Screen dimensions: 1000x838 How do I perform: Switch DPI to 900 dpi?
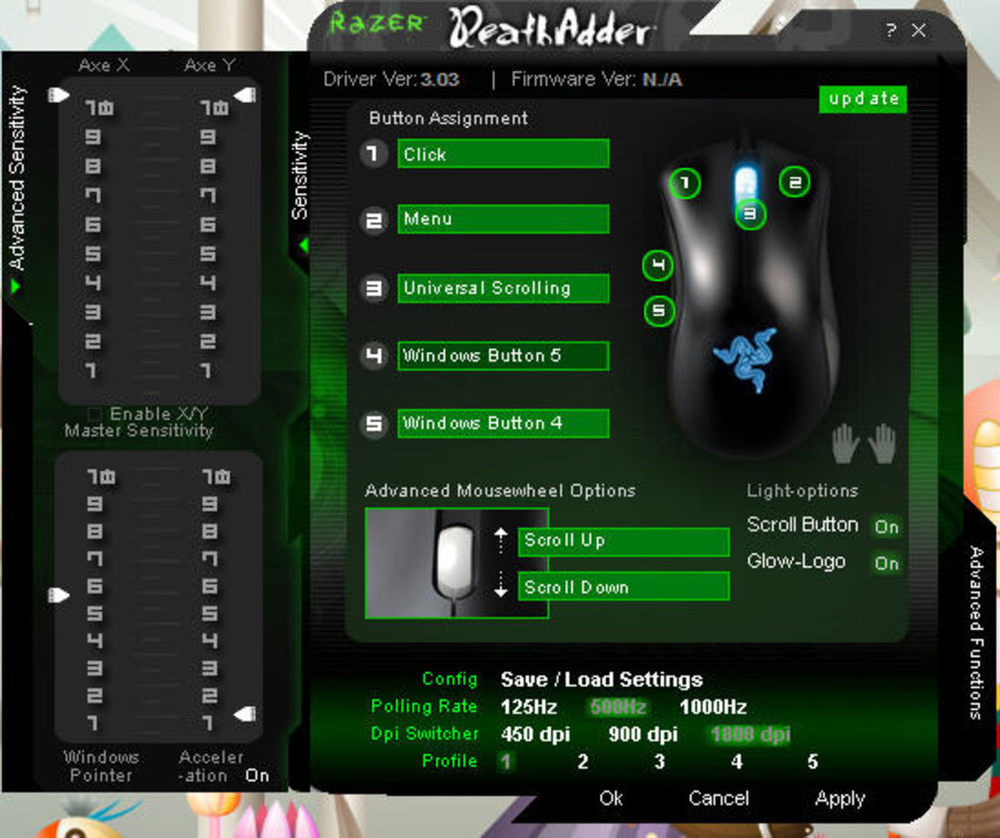coord(643,735)
